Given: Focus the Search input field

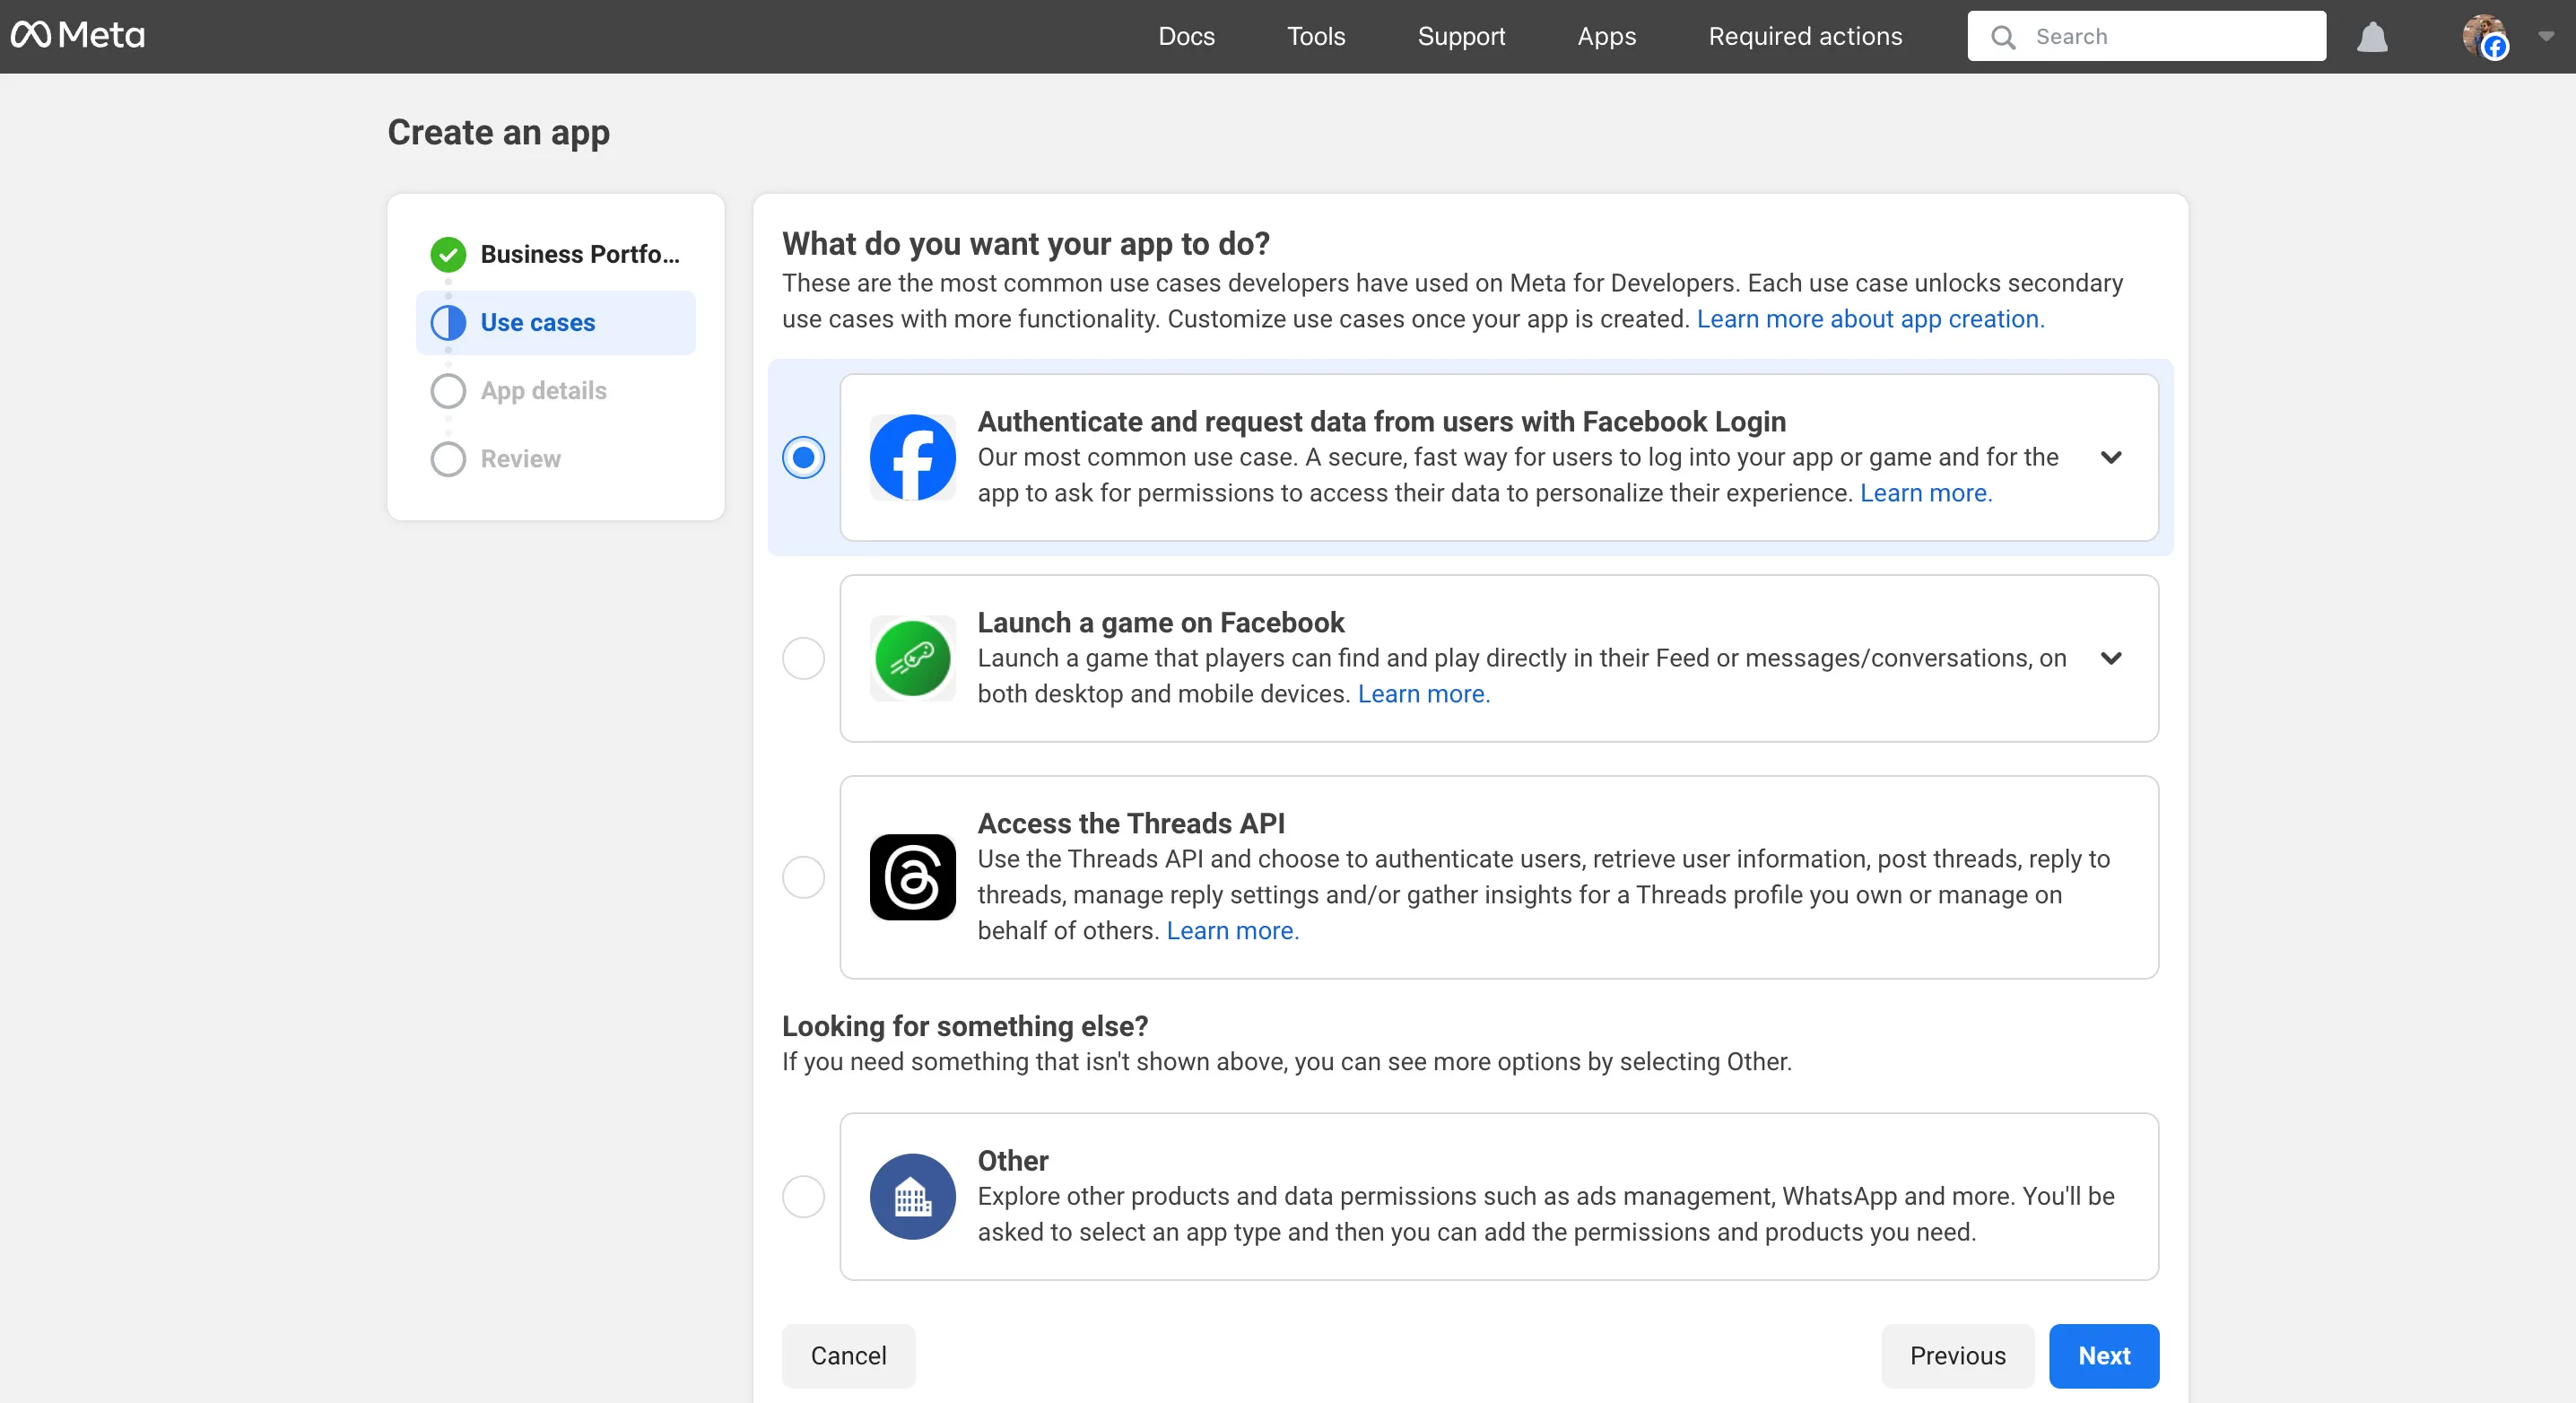Looking at the screenshot, I should point(2146,36).
